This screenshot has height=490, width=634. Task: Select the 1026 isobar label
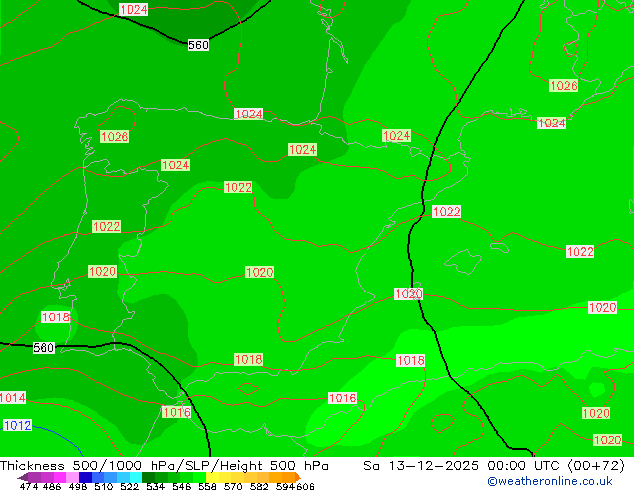564,86
